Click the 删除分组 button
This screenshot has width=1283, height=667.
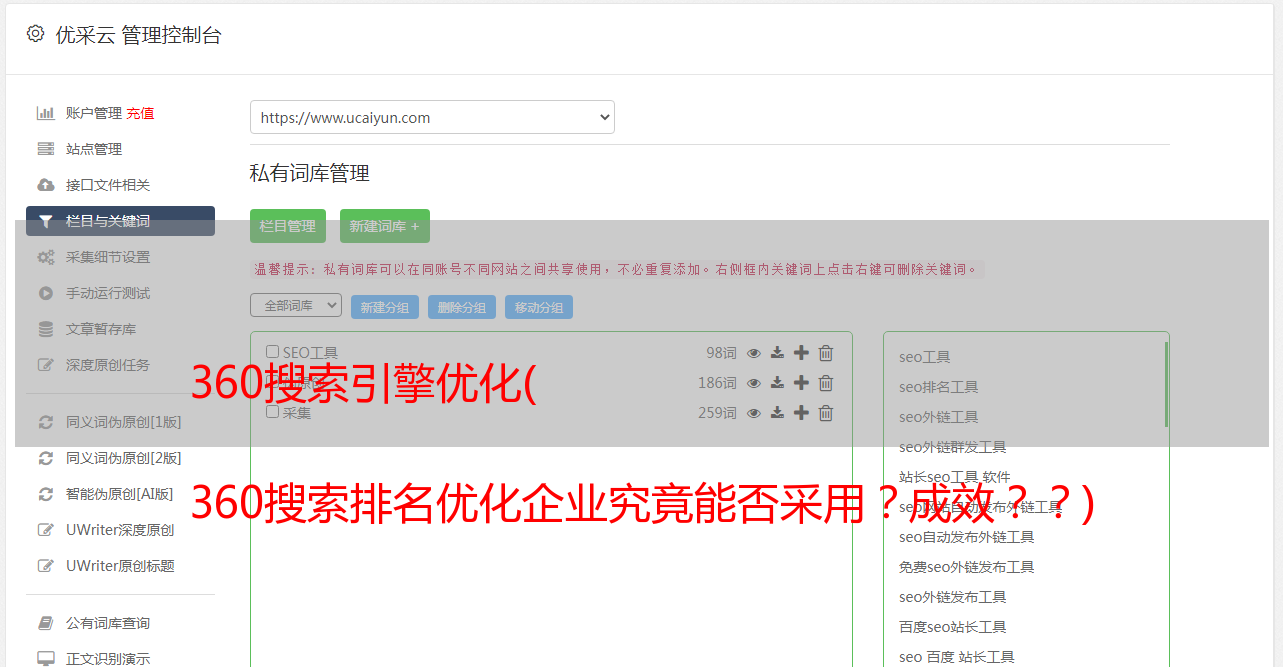[462, 307]
